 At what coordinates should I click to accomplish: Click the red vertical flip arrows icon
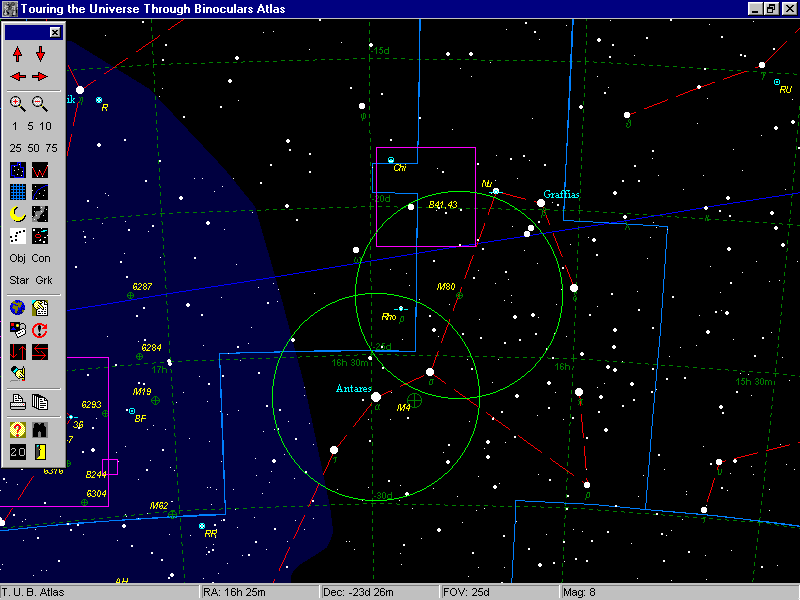pos(18,352)
